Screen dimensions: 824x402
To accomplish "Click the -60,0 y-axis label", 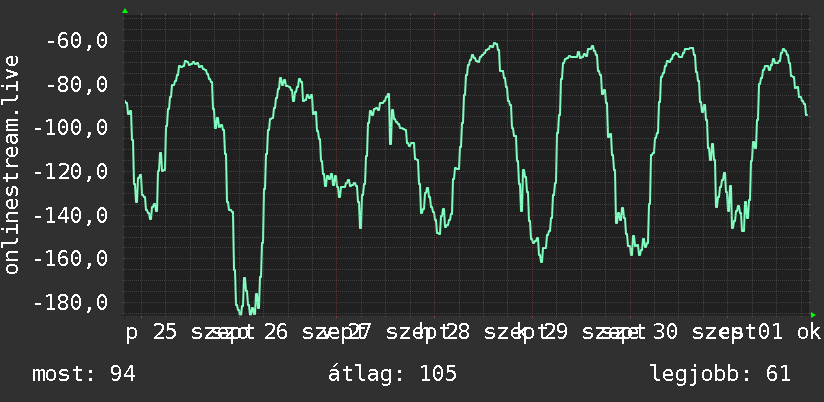I will 77,40.
